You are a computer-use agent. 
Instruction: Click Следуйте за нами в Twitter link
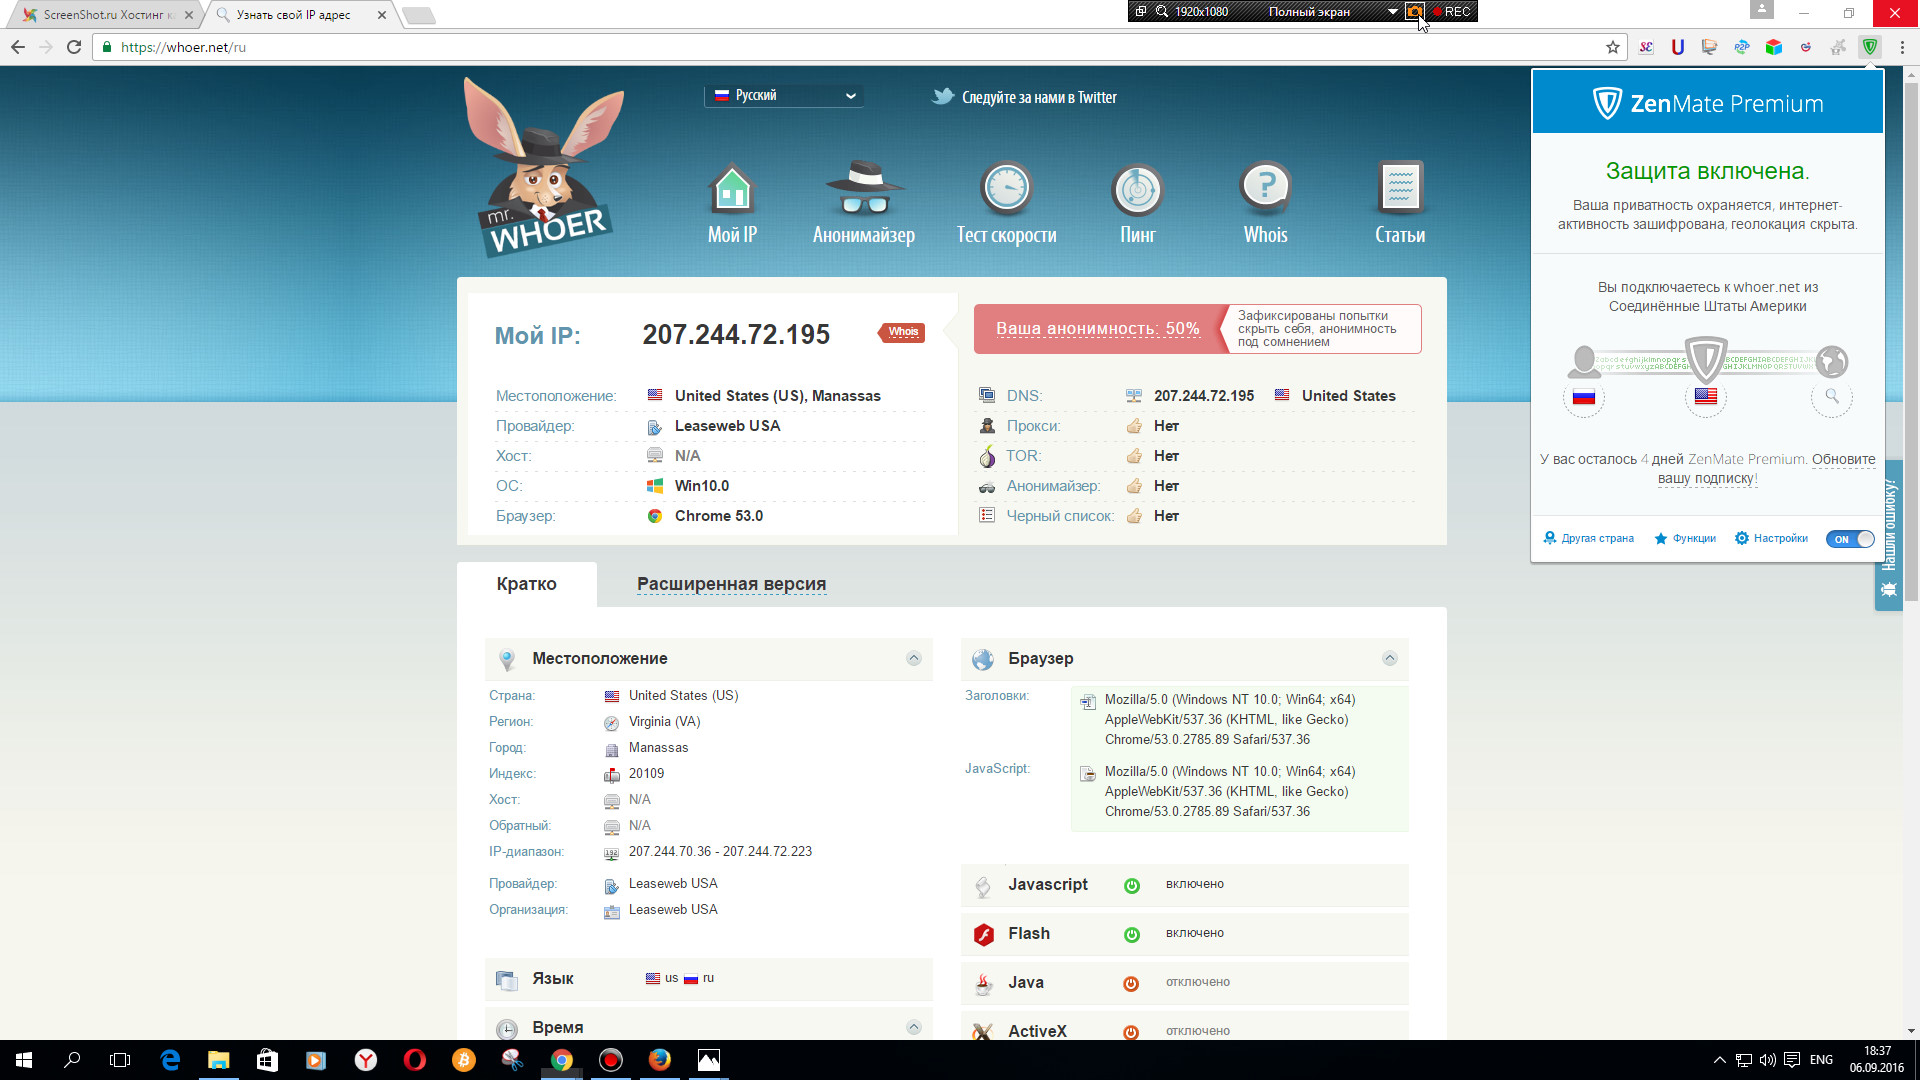[x=1039, y=97]
